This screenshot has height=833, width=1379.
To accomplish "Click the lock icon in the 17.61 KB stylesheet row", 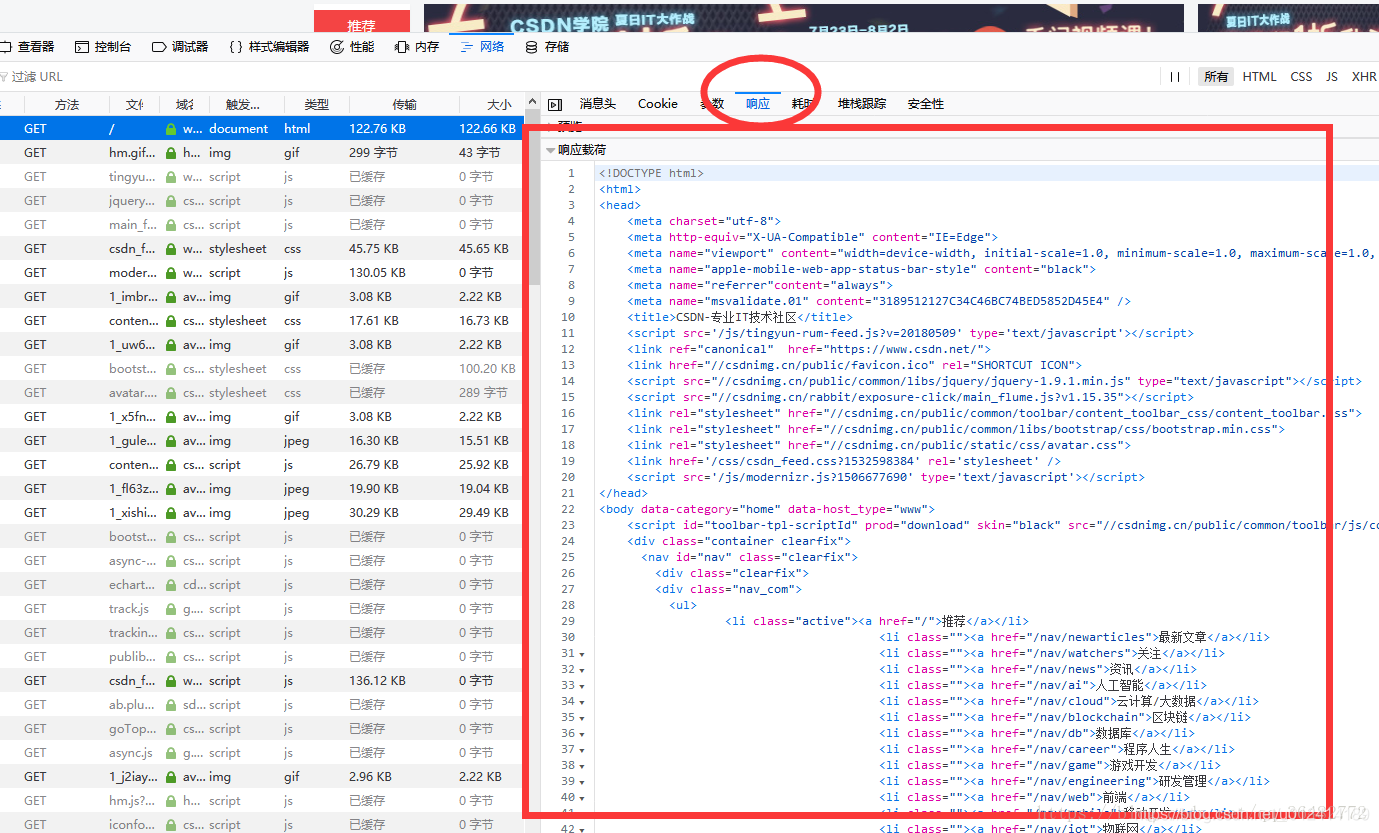I will coord(171,321).
